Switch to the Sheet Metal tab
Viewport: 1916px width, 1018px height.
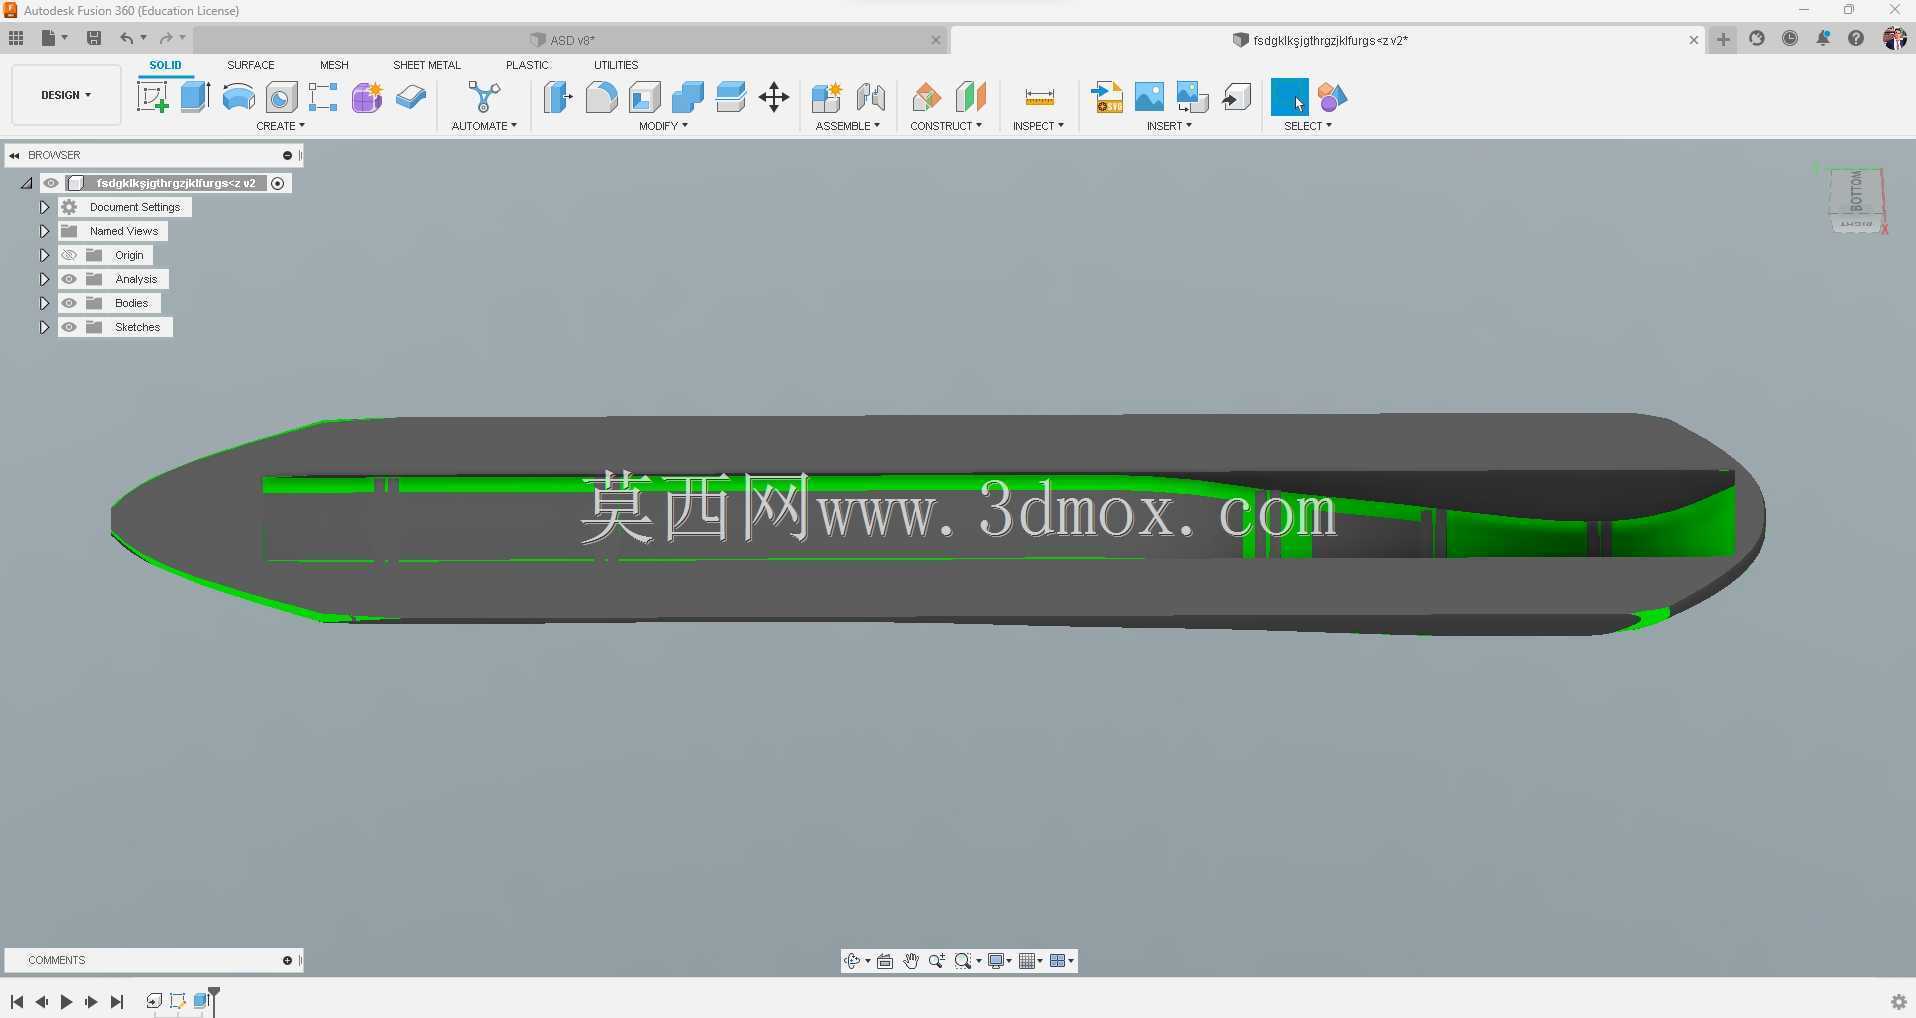[x=427, y=65]
